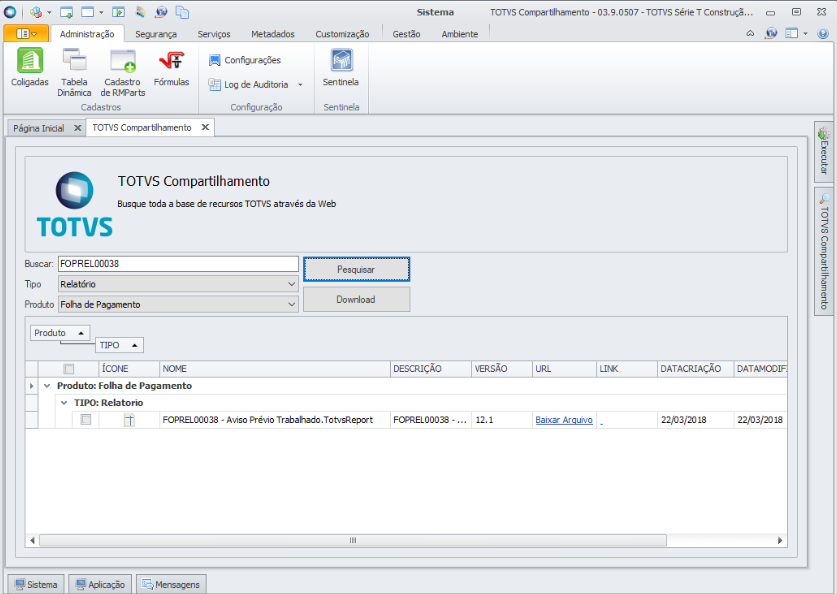
Task: Switch to the Gestão ribbon tab
Action: (x=406, y=34)
